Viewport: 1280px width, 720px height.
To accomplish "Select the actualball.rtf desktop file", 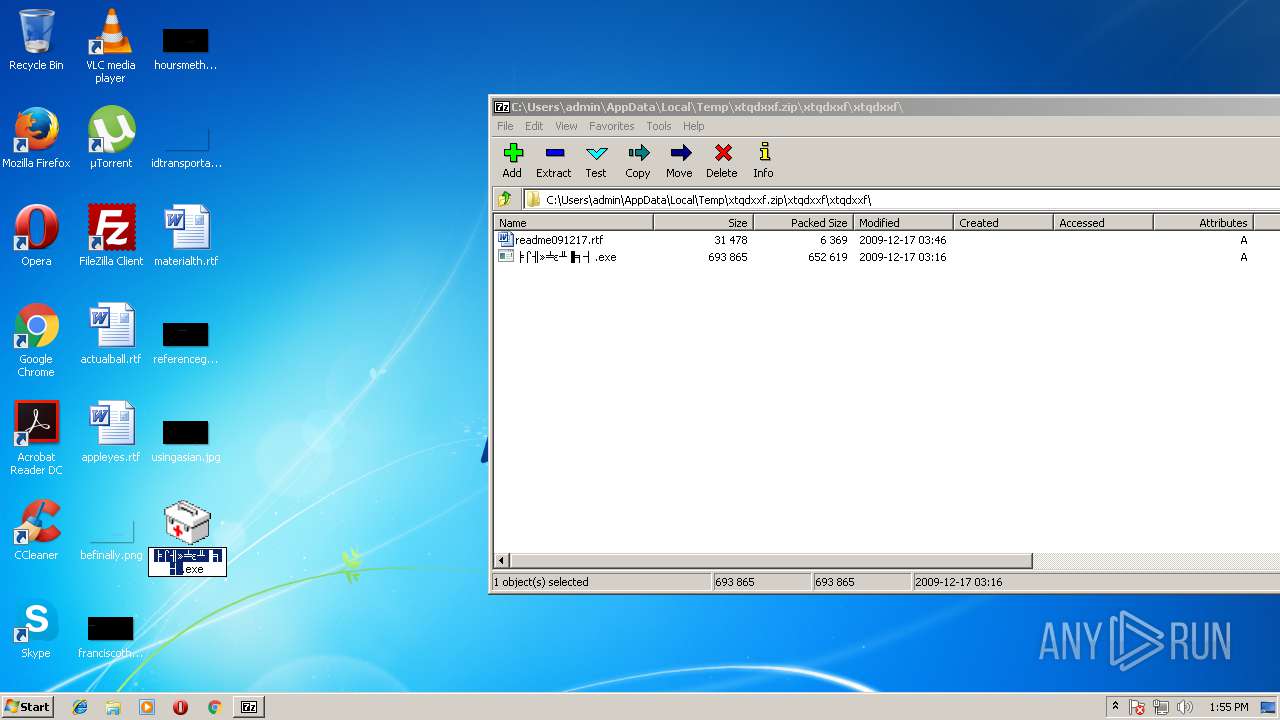I will tap(111, 334).
